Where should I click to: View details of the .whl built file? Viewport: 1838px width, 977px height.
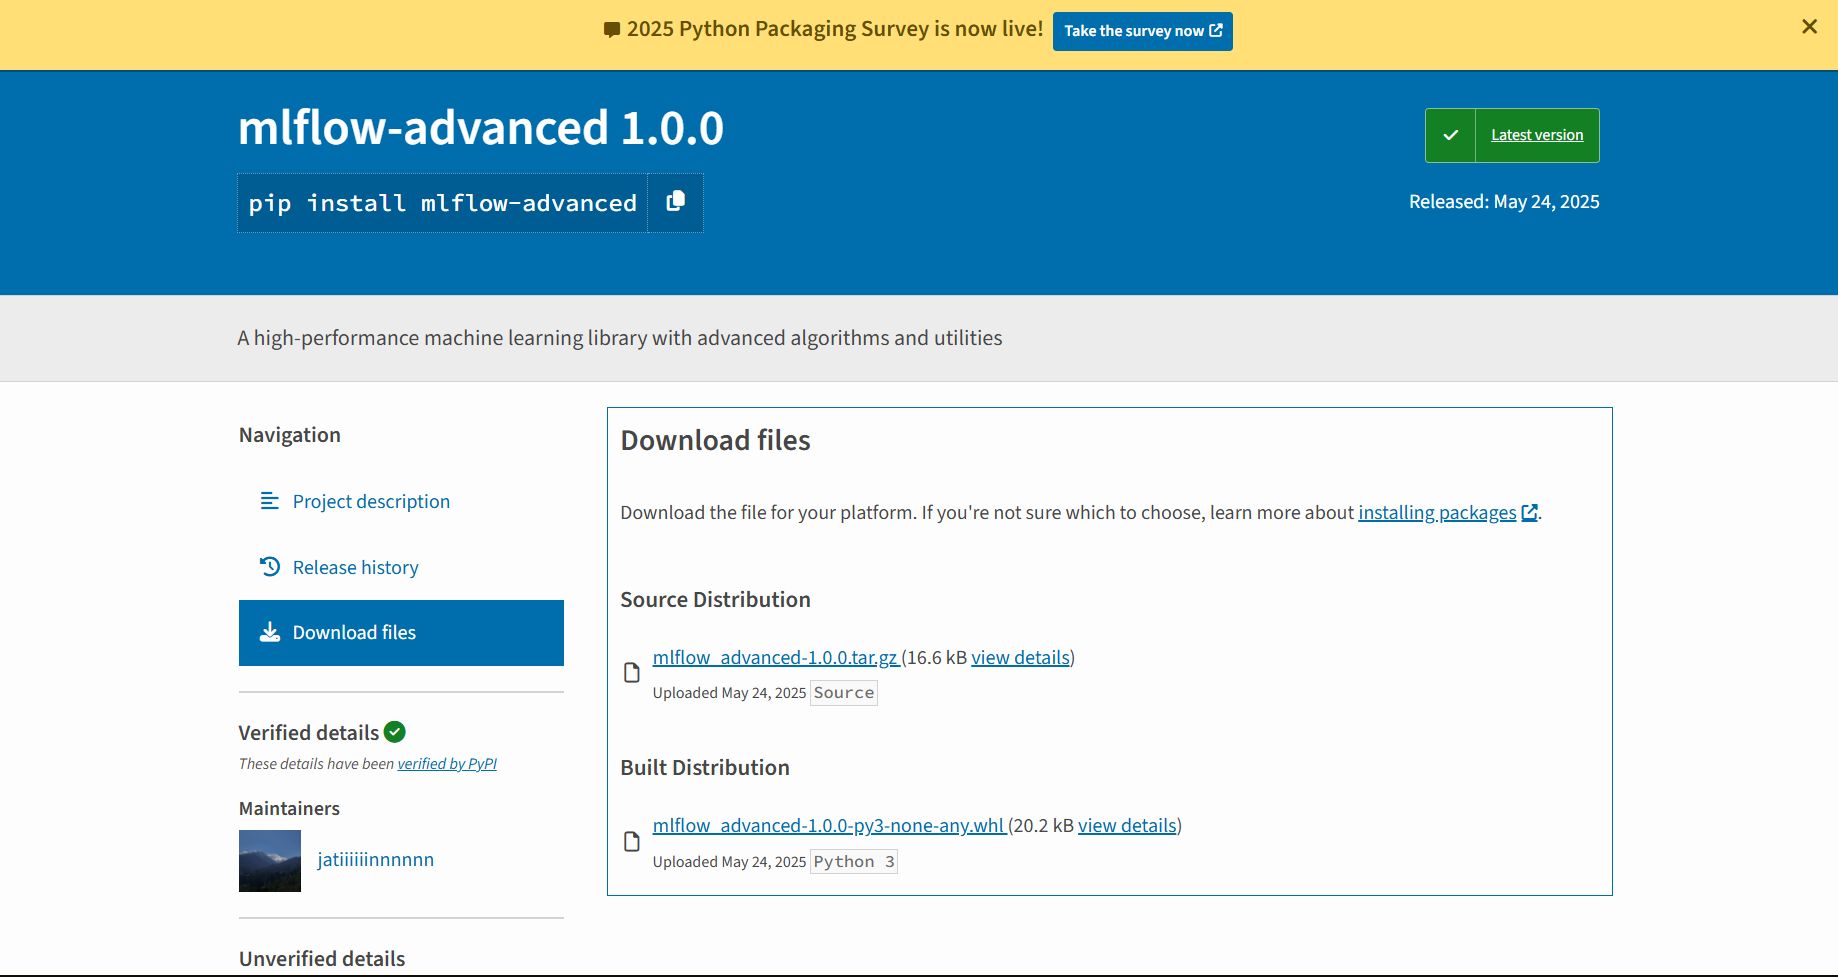point(1127,826)
